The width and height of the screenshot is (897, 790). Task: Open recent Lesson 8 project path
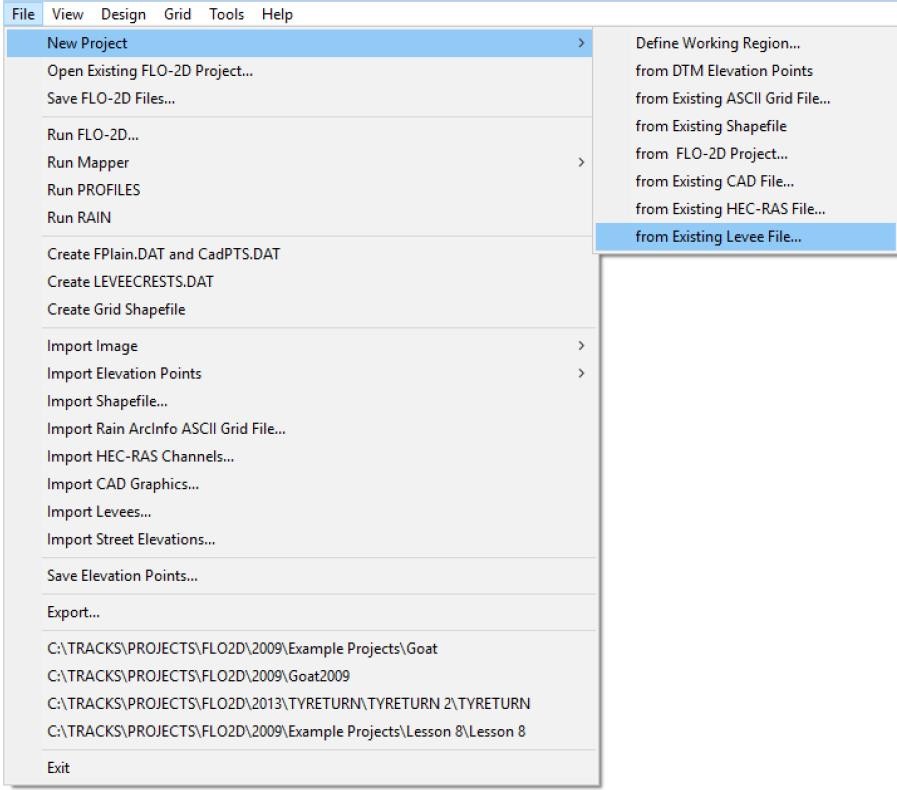pos(288,732)
